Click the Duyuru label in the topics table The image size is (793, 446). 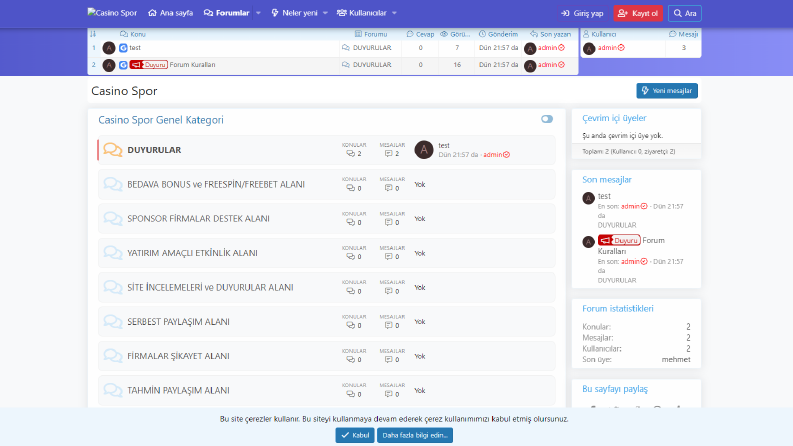point(149,65)
